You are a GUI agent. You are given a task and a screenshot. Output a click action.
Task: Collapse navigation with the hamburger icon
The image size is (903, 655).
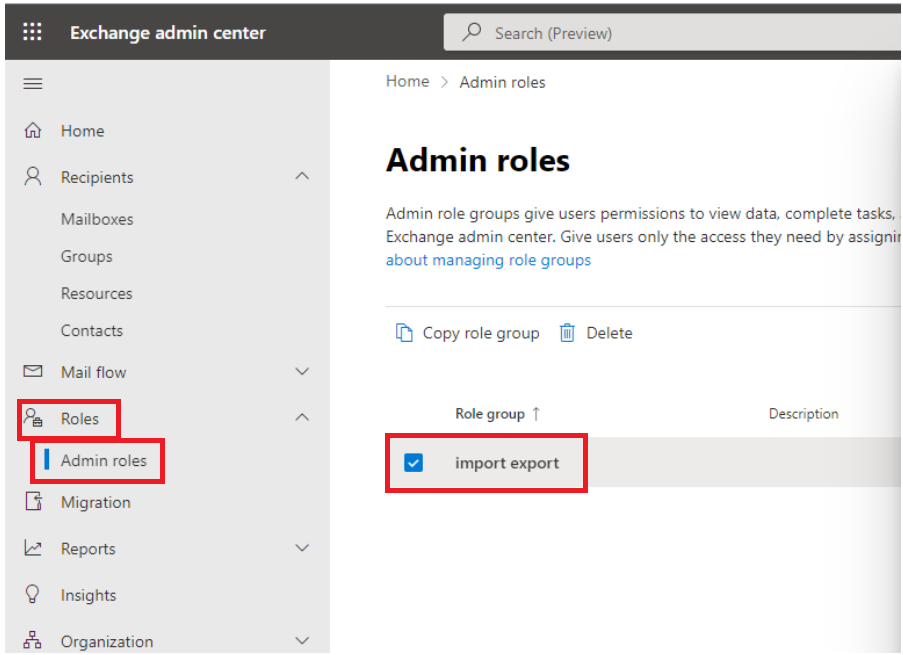(33, 84)
